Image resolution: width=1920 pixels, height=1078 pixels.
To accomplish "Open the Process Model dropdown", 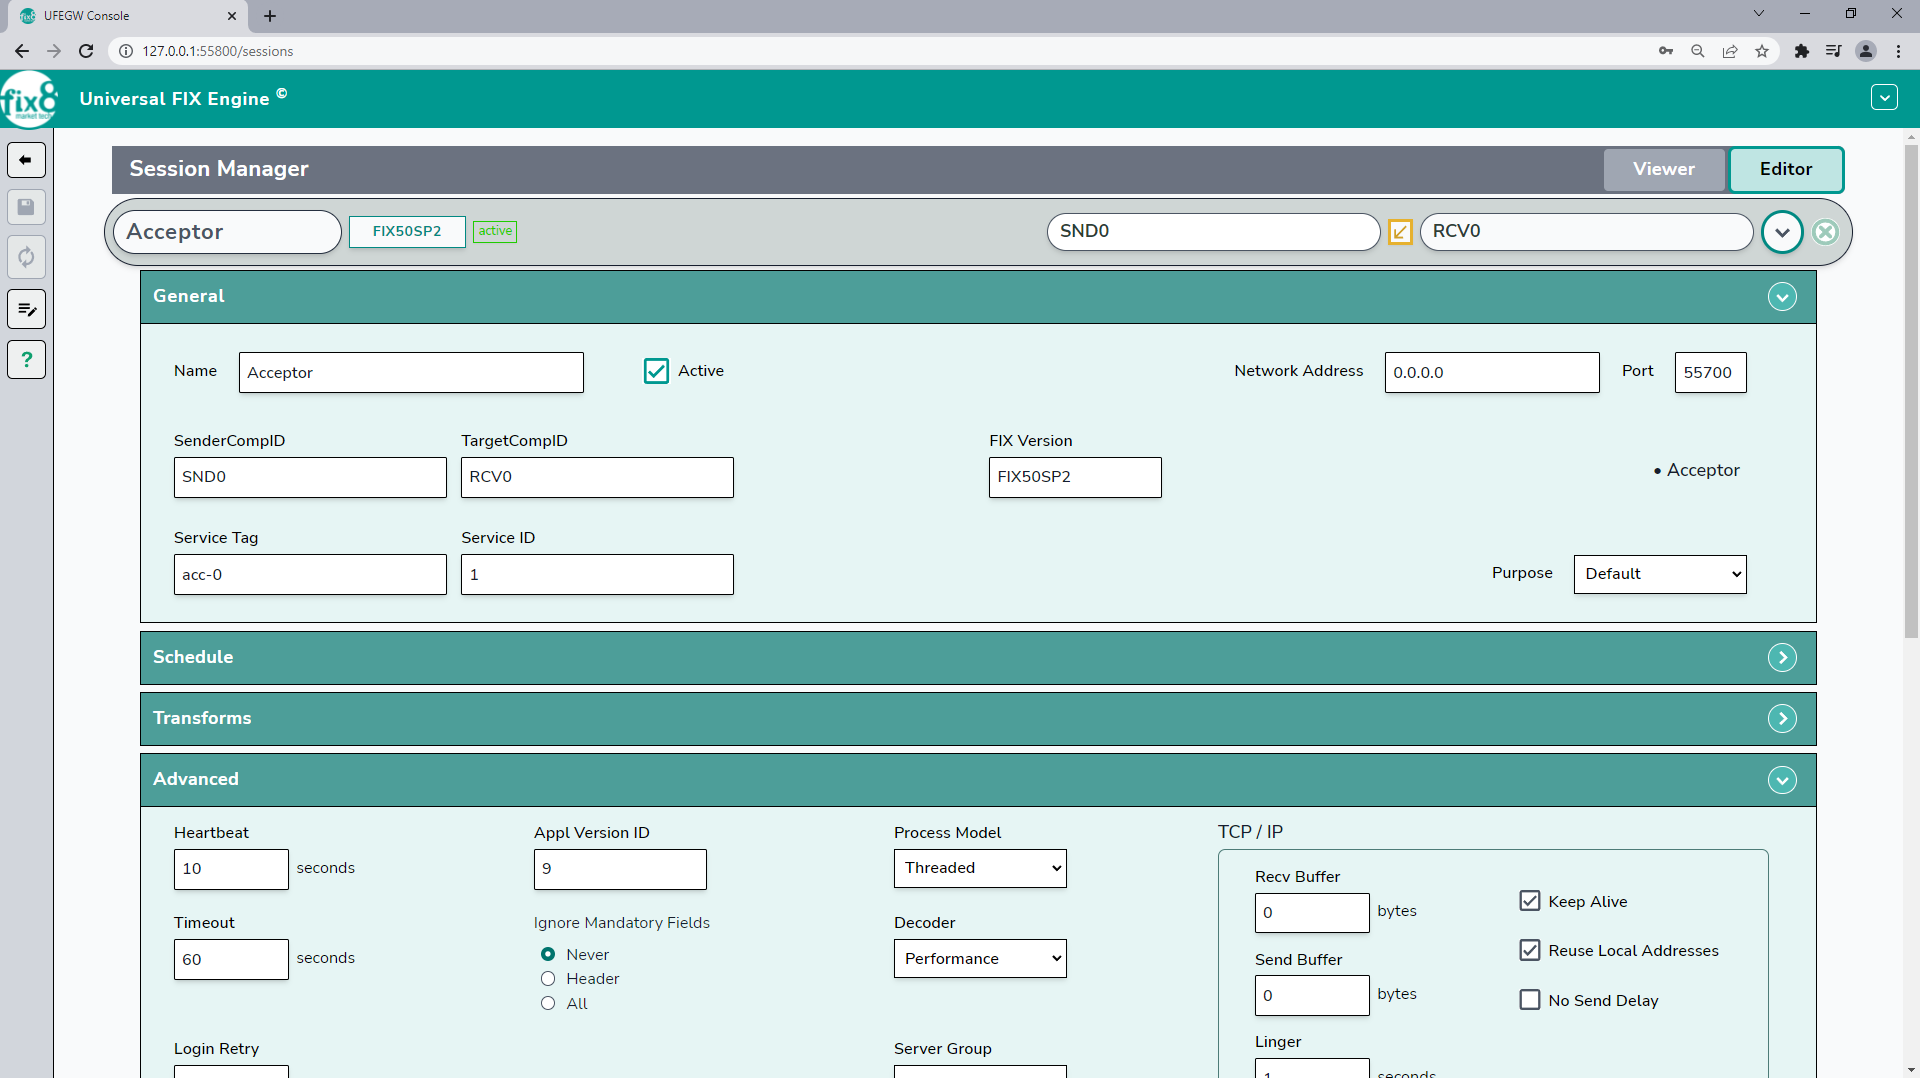I will (x=980, y=868).
